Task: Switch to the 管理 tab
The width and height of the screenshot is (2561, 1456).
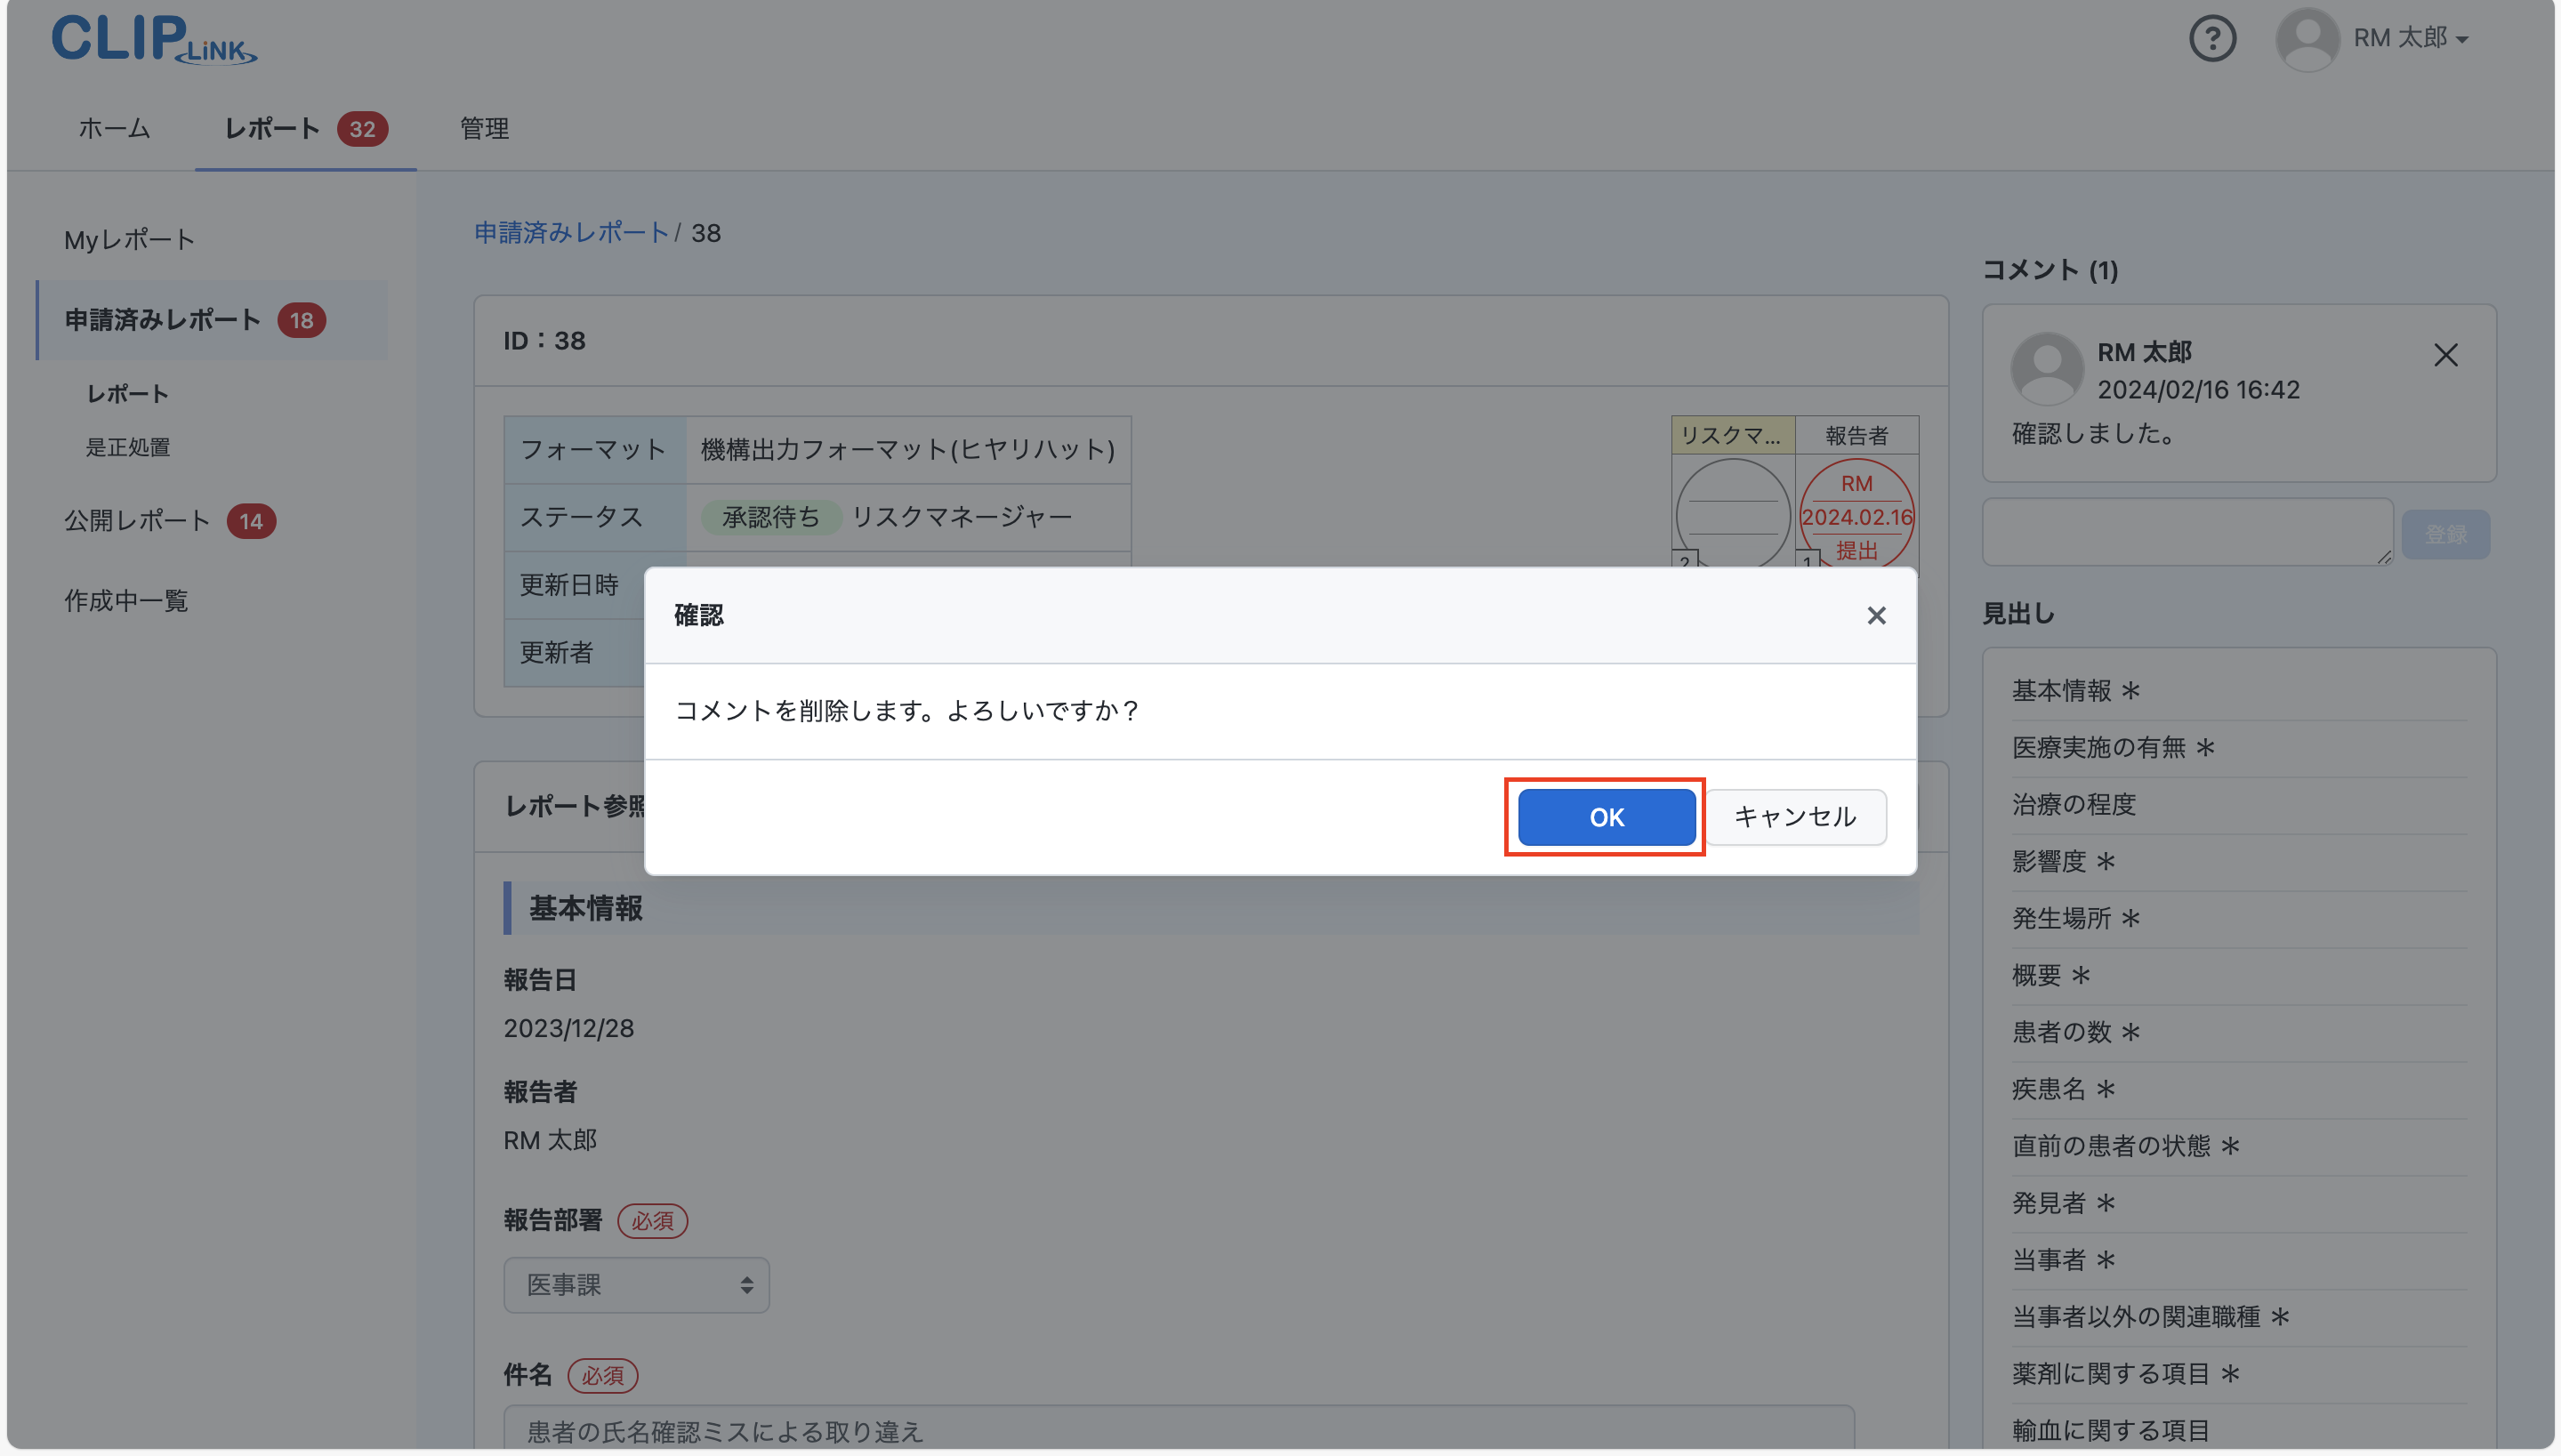Action: 483,128
